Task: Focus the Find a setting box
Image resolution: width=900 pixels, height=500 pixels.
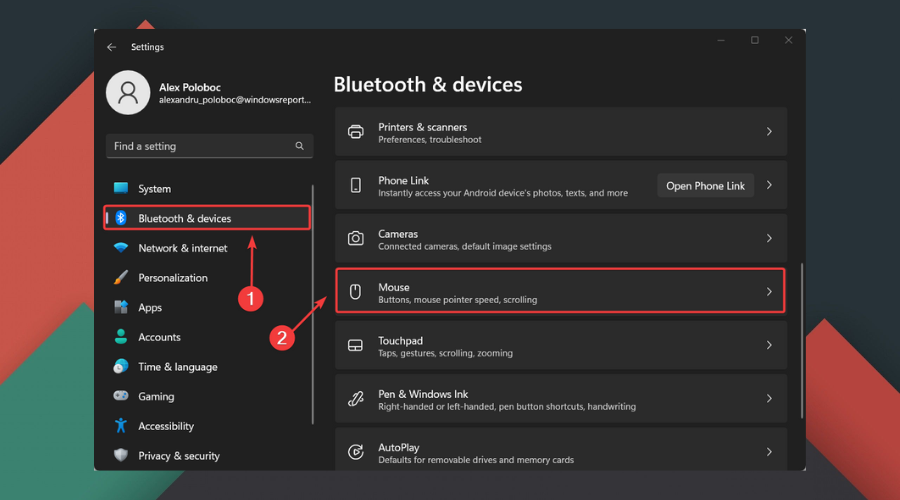Action: [x=210, y=146]
